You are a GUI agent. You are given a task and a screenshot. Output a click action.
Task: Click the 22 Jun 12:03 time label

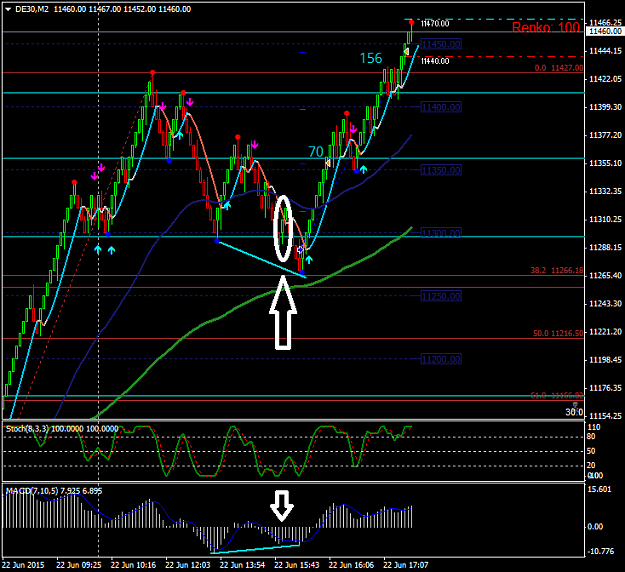tap(188, 565)
